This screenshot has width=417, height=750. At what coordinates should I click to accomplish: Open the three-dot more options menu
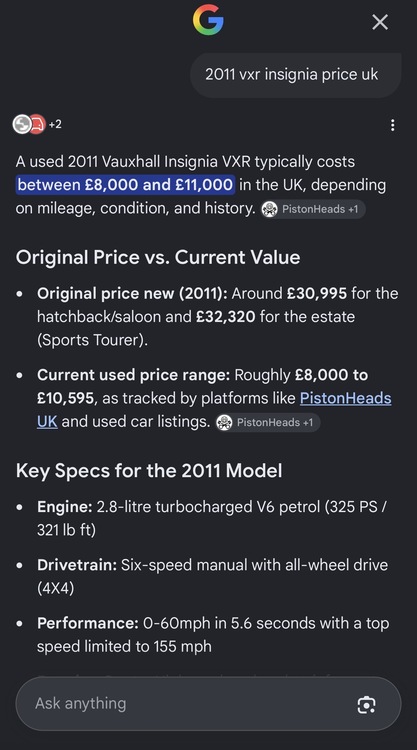pyautogui.click(x=393, y=125)
